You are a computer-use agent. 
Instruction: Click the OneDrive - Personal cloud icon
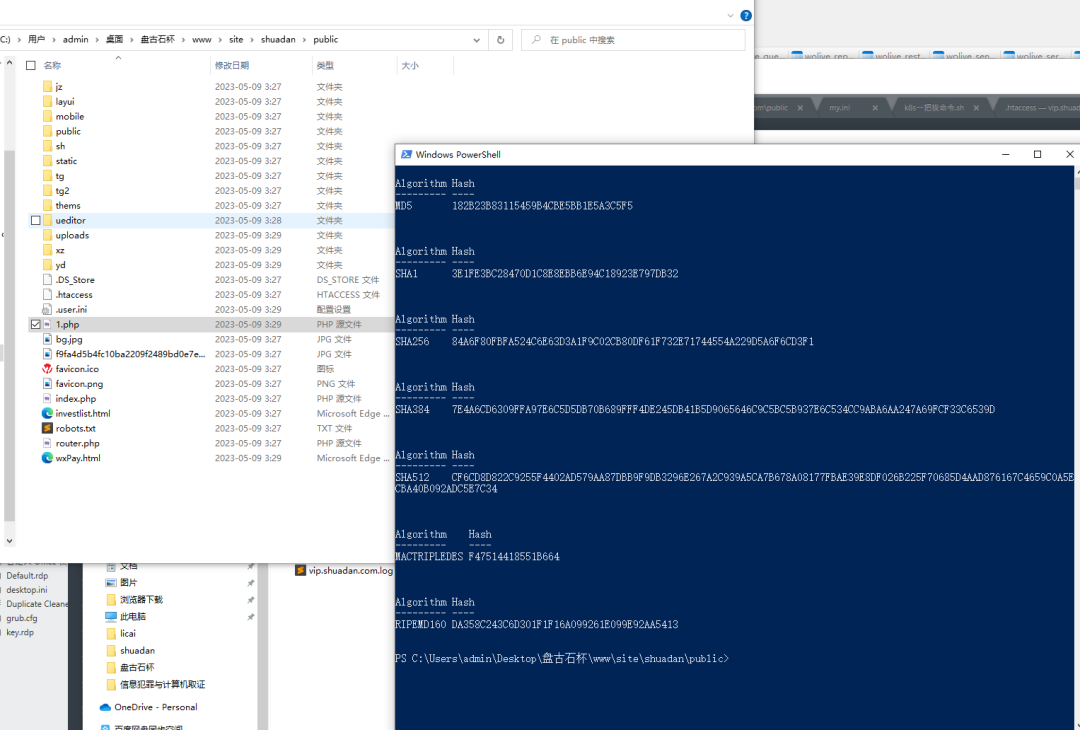tap(105, 707)
